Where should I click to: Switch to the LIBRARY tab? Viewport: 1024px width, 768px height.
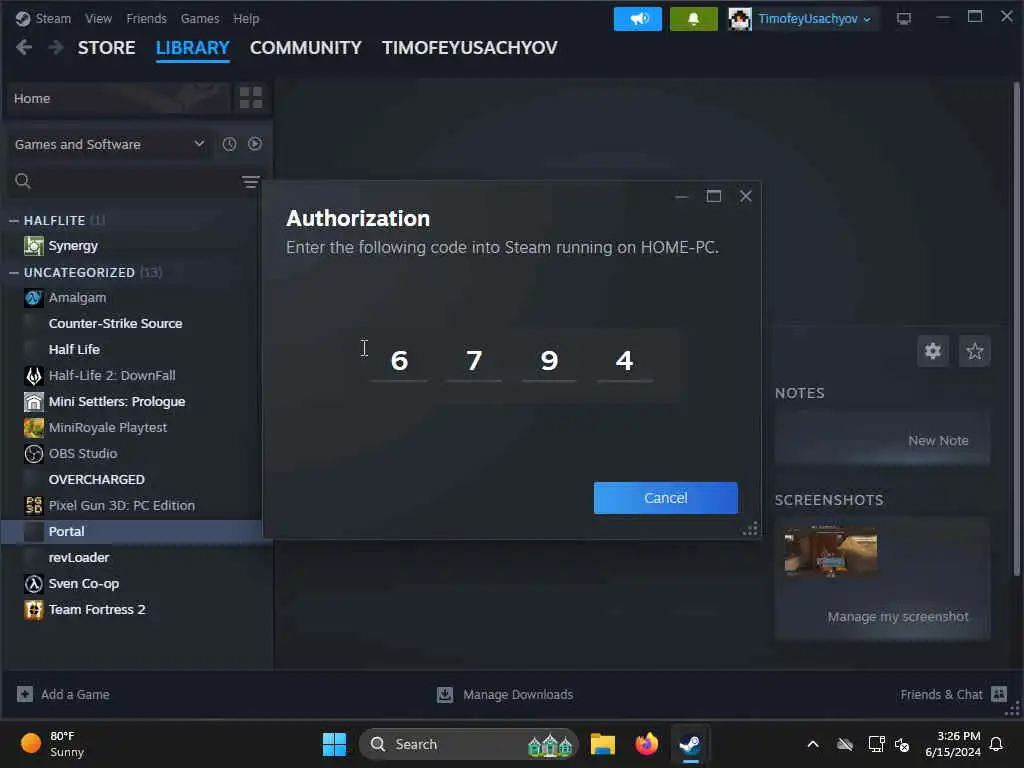pos(193,48)
